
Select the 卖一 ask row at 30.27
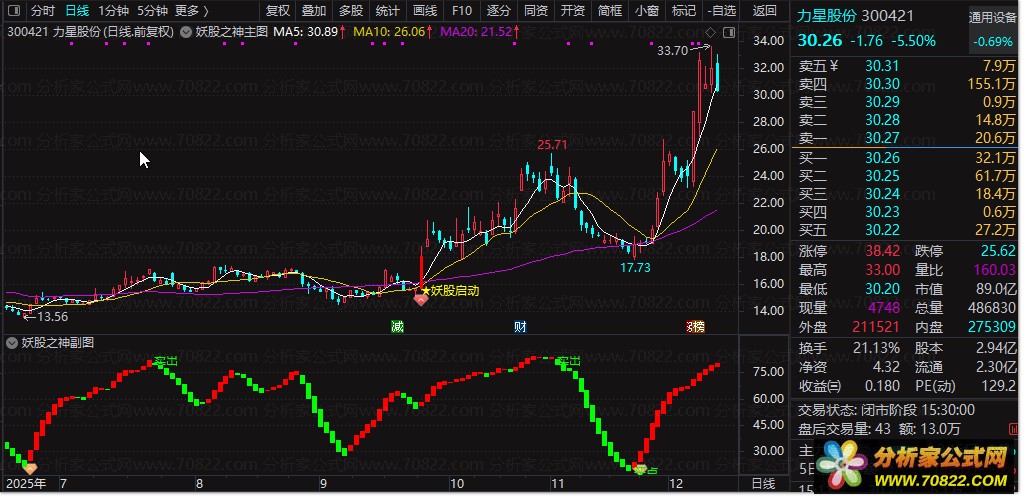906,138
